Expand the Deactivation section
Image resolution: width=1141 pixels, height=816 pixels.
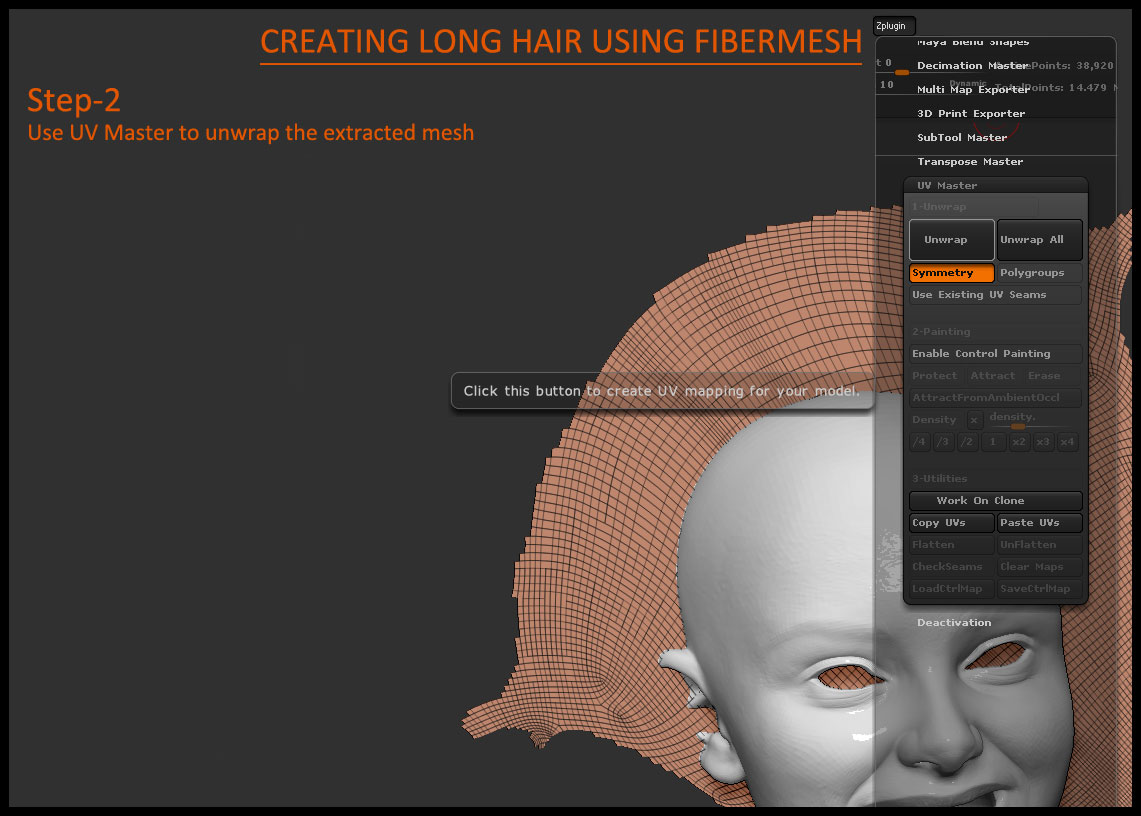point(954,623)
